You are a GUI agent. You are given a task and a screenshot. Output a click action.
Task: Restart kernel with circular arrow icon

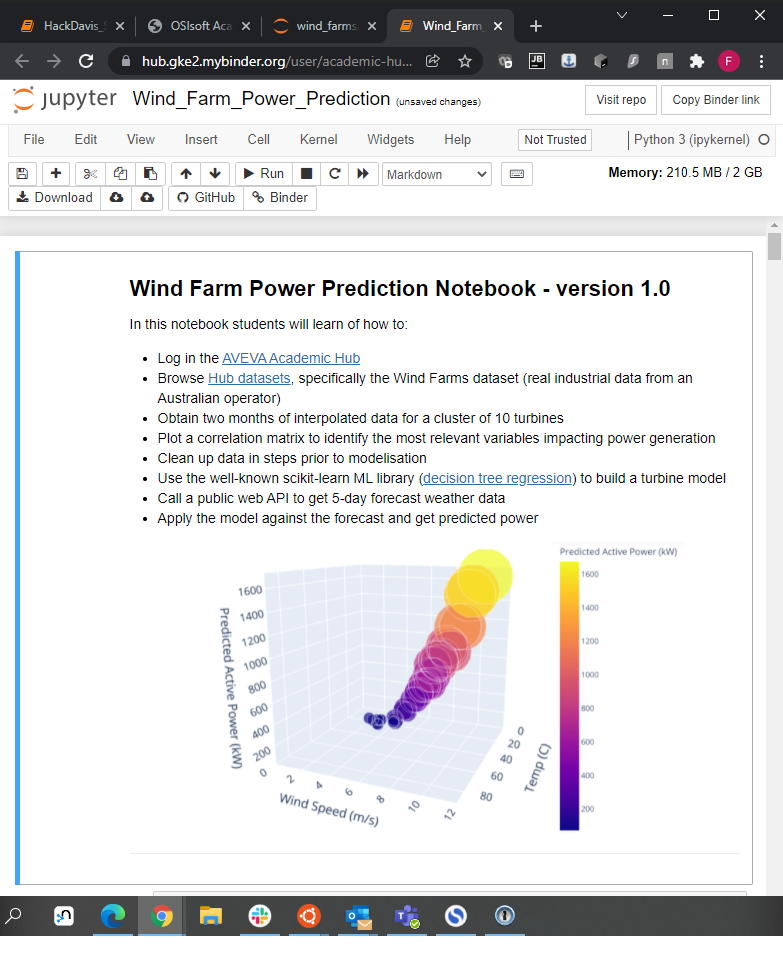(335, 174)
